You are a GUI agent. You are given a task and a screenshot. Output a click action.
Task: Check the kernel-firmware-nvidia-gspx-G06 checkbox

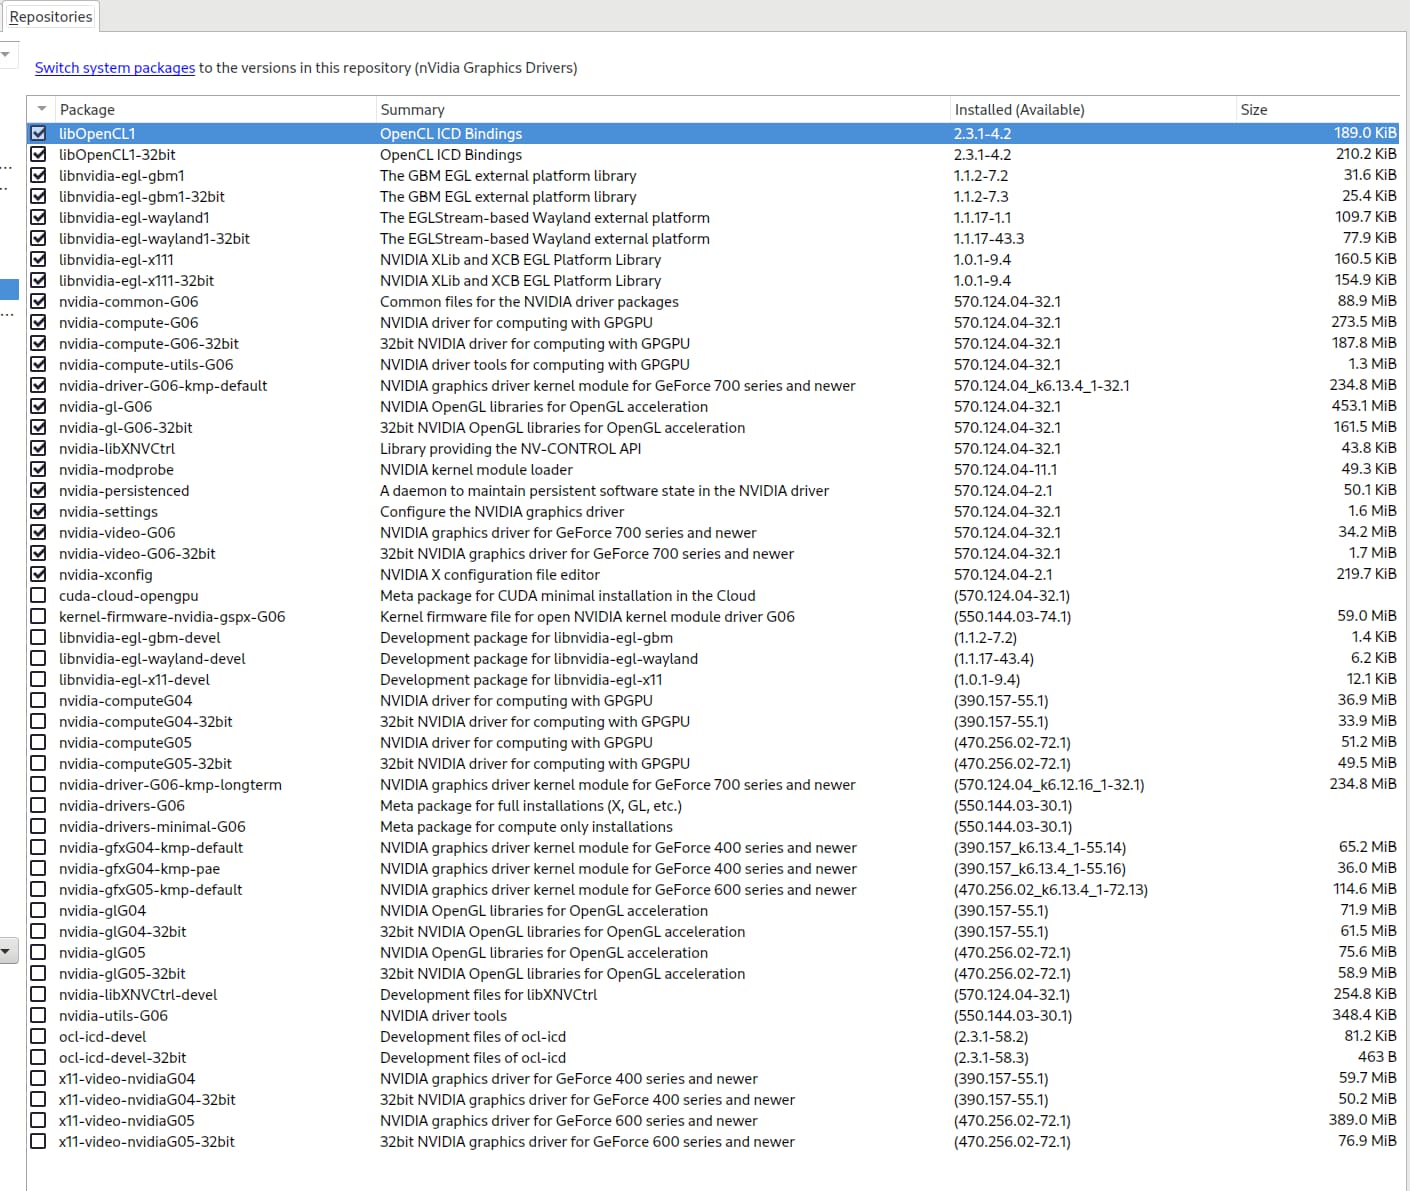tap(38, 616)
